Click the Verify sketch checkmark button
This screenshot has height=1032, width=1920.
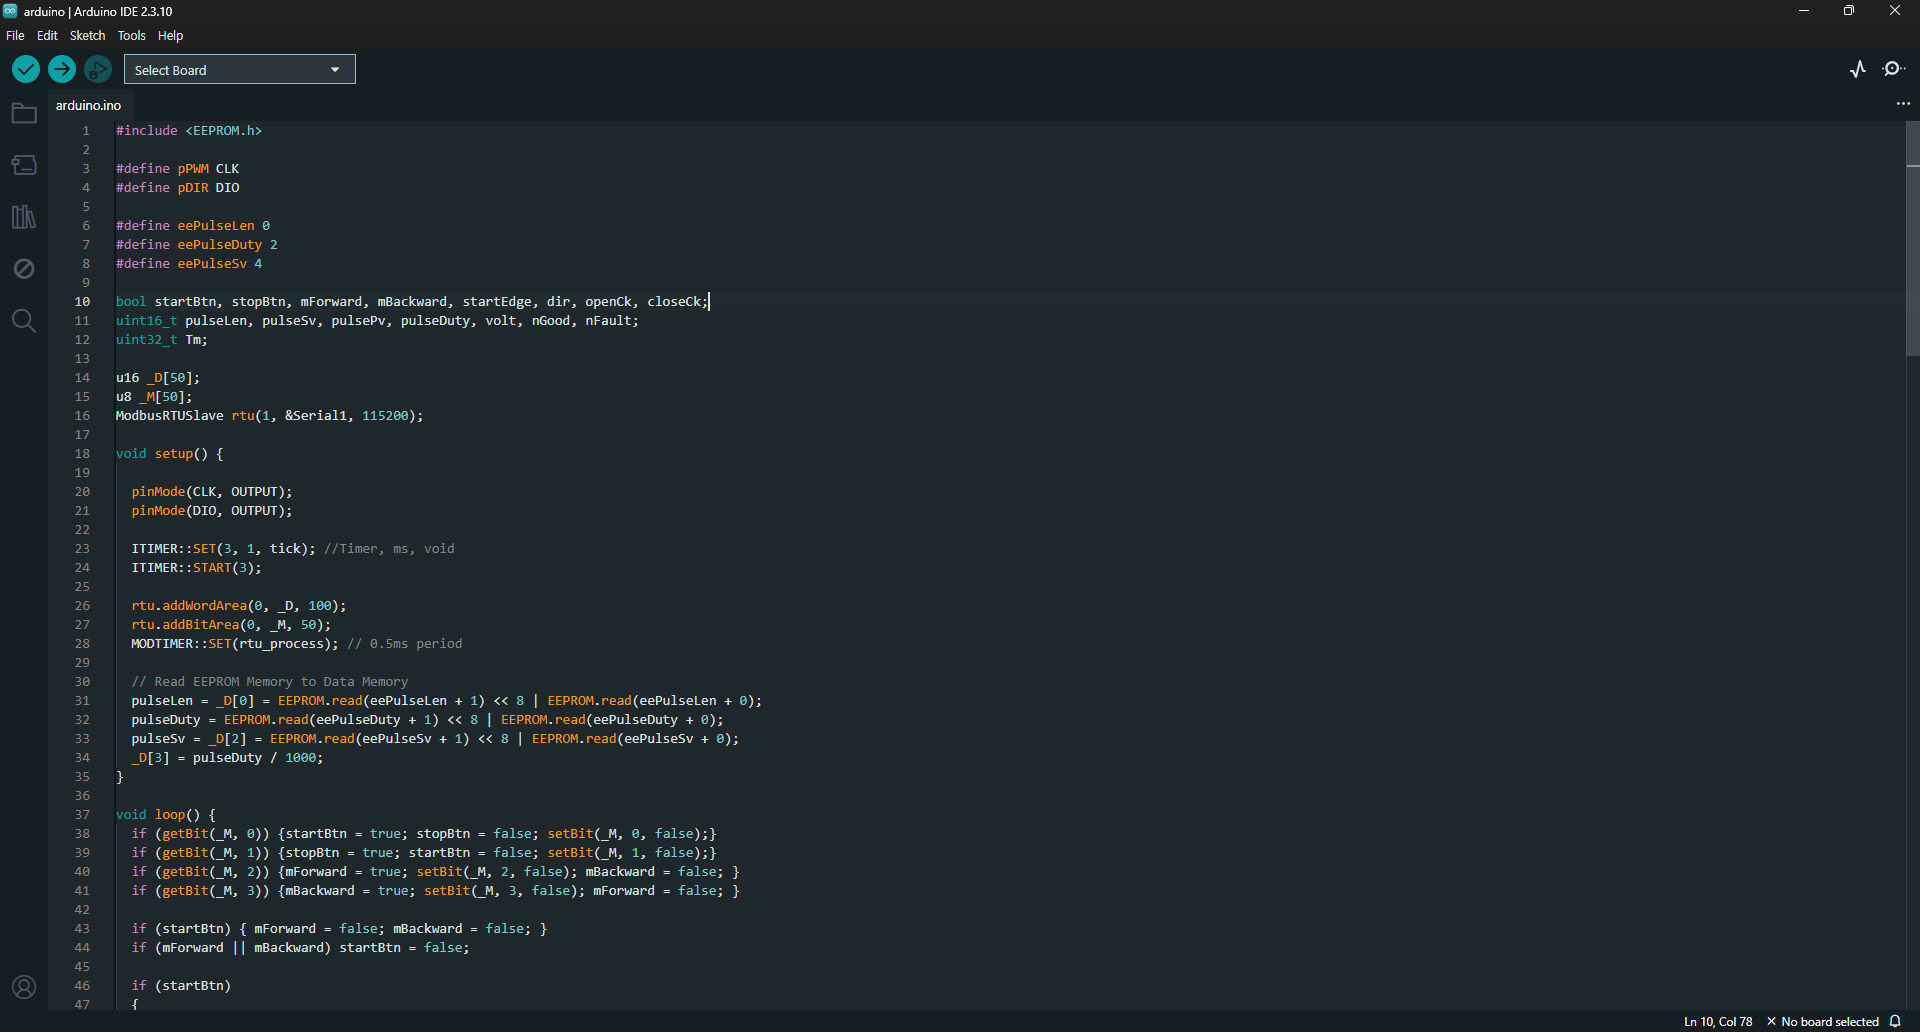26,69
